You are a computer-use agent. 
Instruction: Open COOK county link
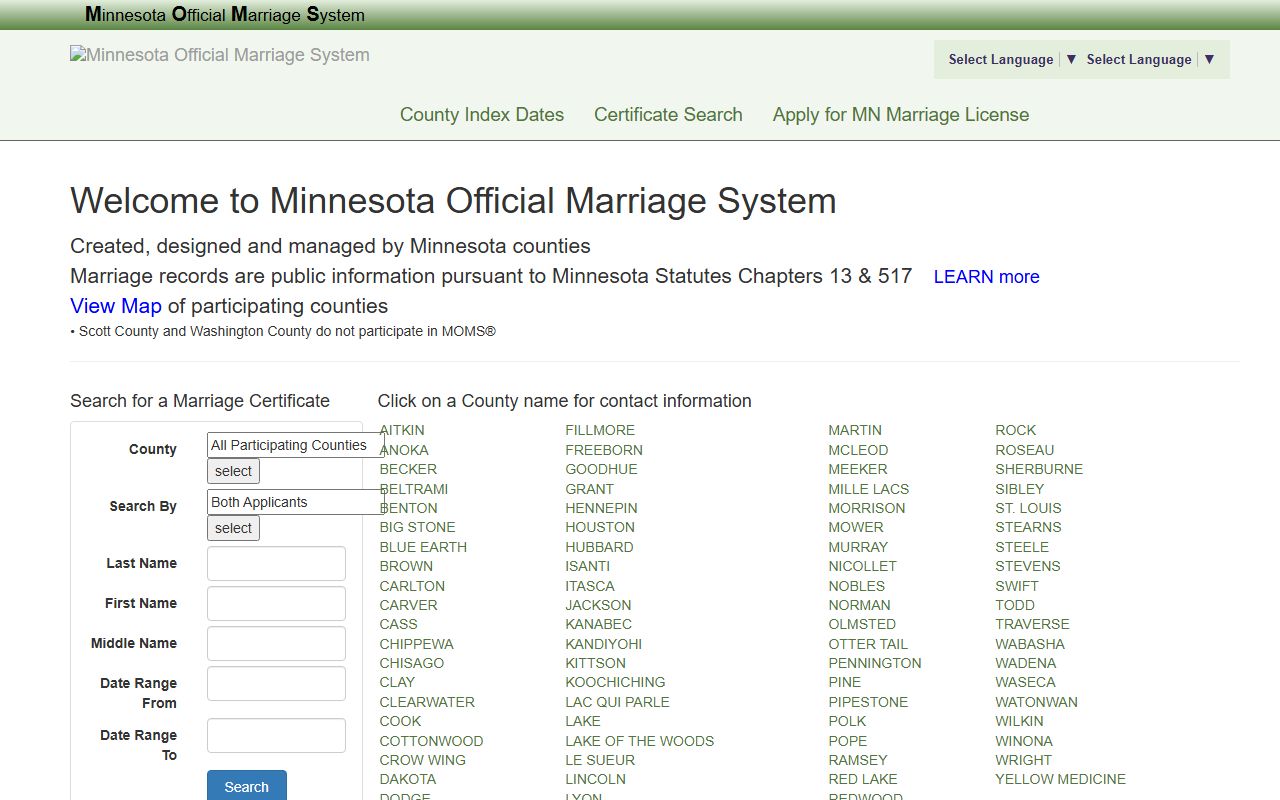click(x=400, y=721)
